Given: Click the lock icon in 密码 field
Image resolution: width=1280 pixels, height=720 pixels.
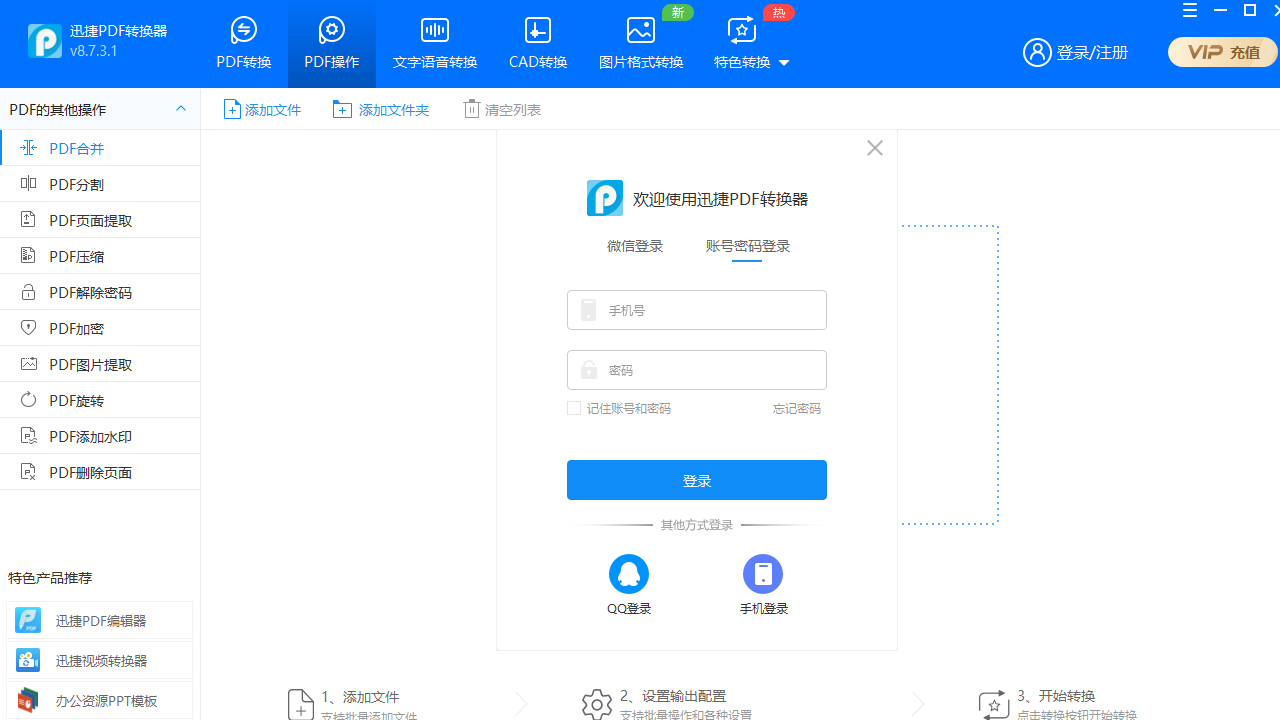Looking at the screenshot, I should tap(589, 370).
